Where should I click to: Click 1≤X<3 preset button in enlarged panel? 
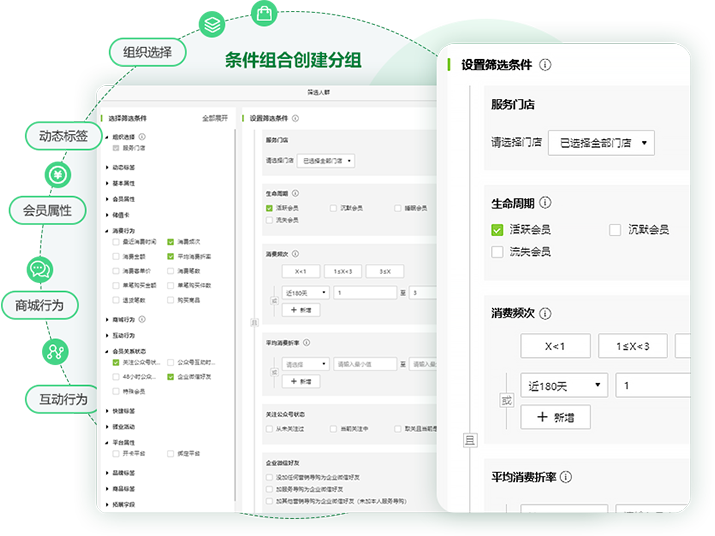click(x=633, y=346)
